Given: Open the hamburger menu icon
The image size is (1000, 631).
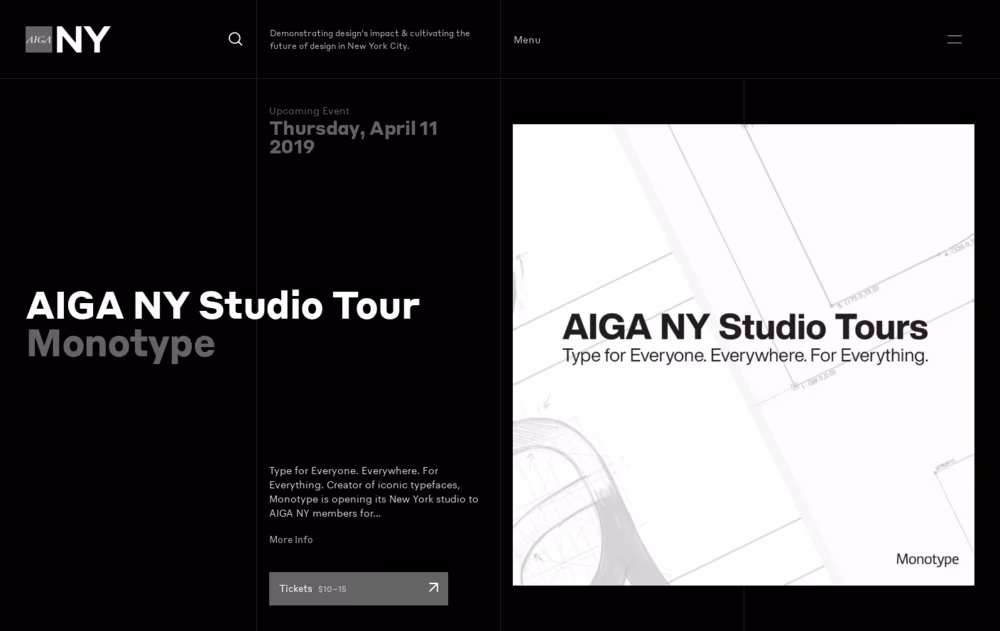Looking at the screenshot, I should pos(954,40).
